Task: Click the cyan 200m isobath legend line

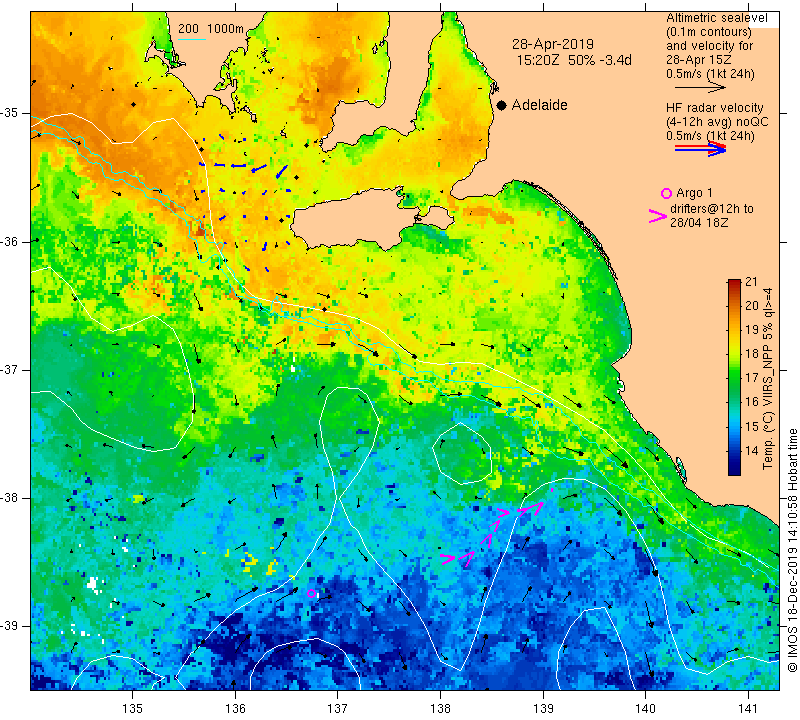Action: point(191,39)
